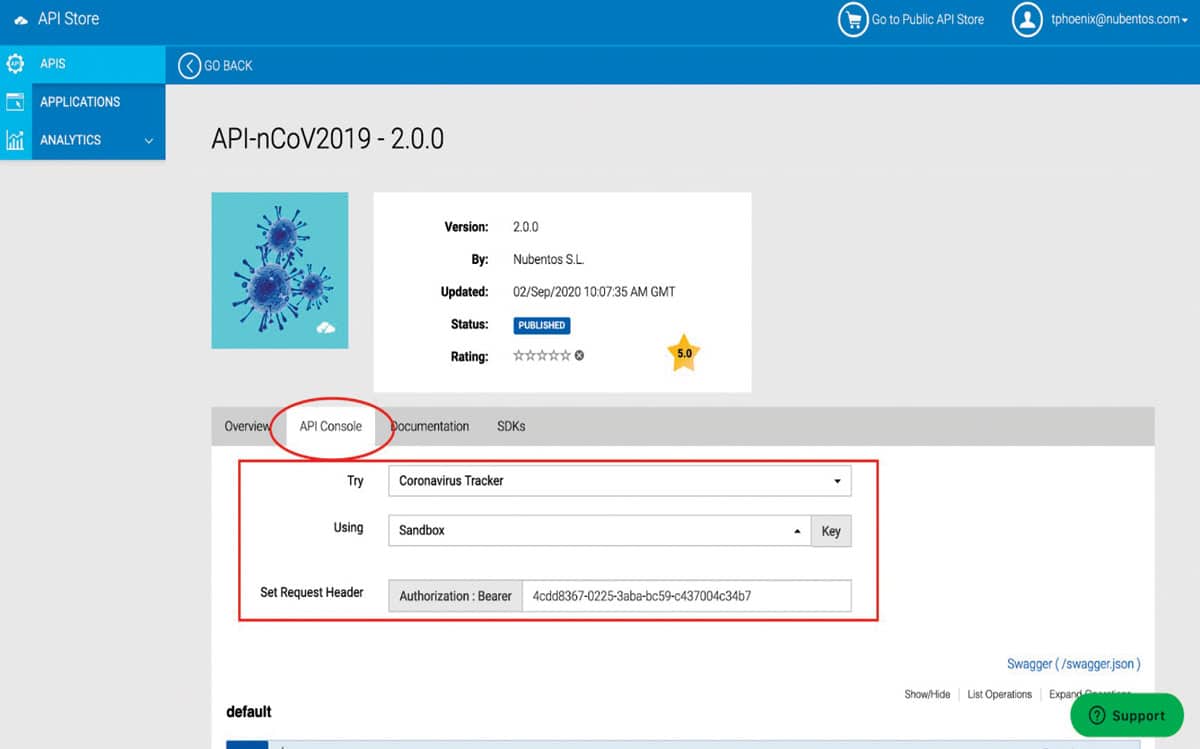The height and width of the screenshot is (749, 1200).
Task: Click the gold 5.0 star badge
Action: (684, 353)
